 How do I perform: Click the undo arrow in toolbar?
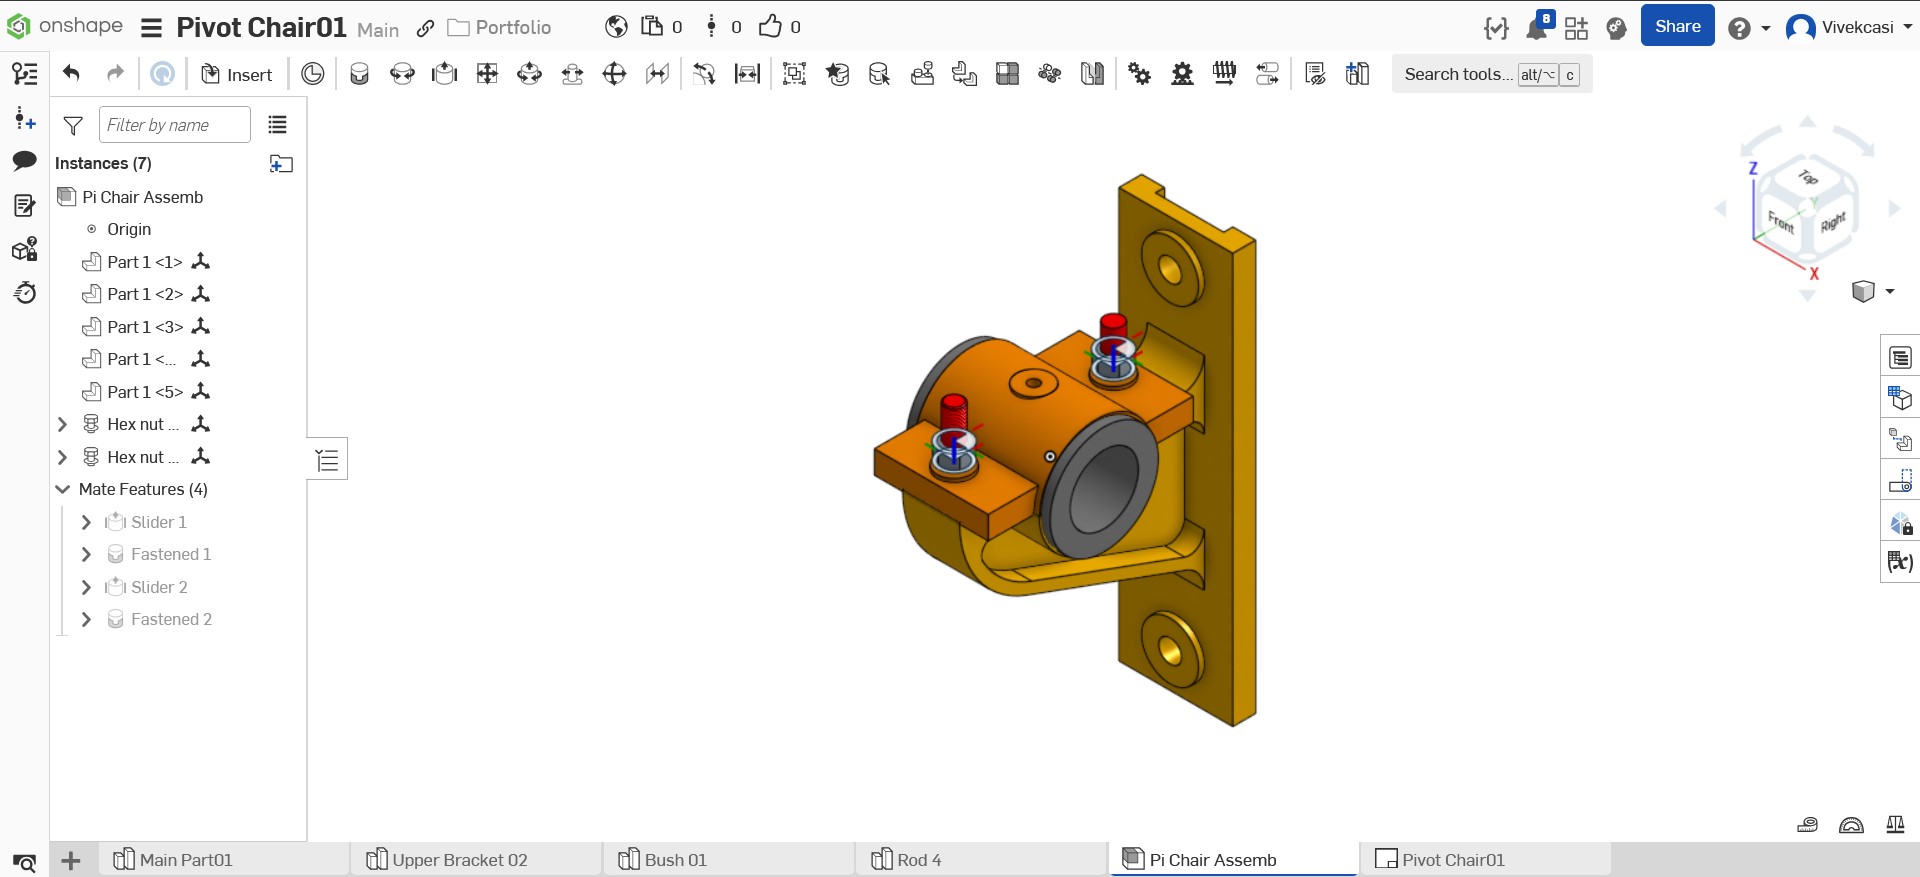pyautogui.click(x=71, y=74)
